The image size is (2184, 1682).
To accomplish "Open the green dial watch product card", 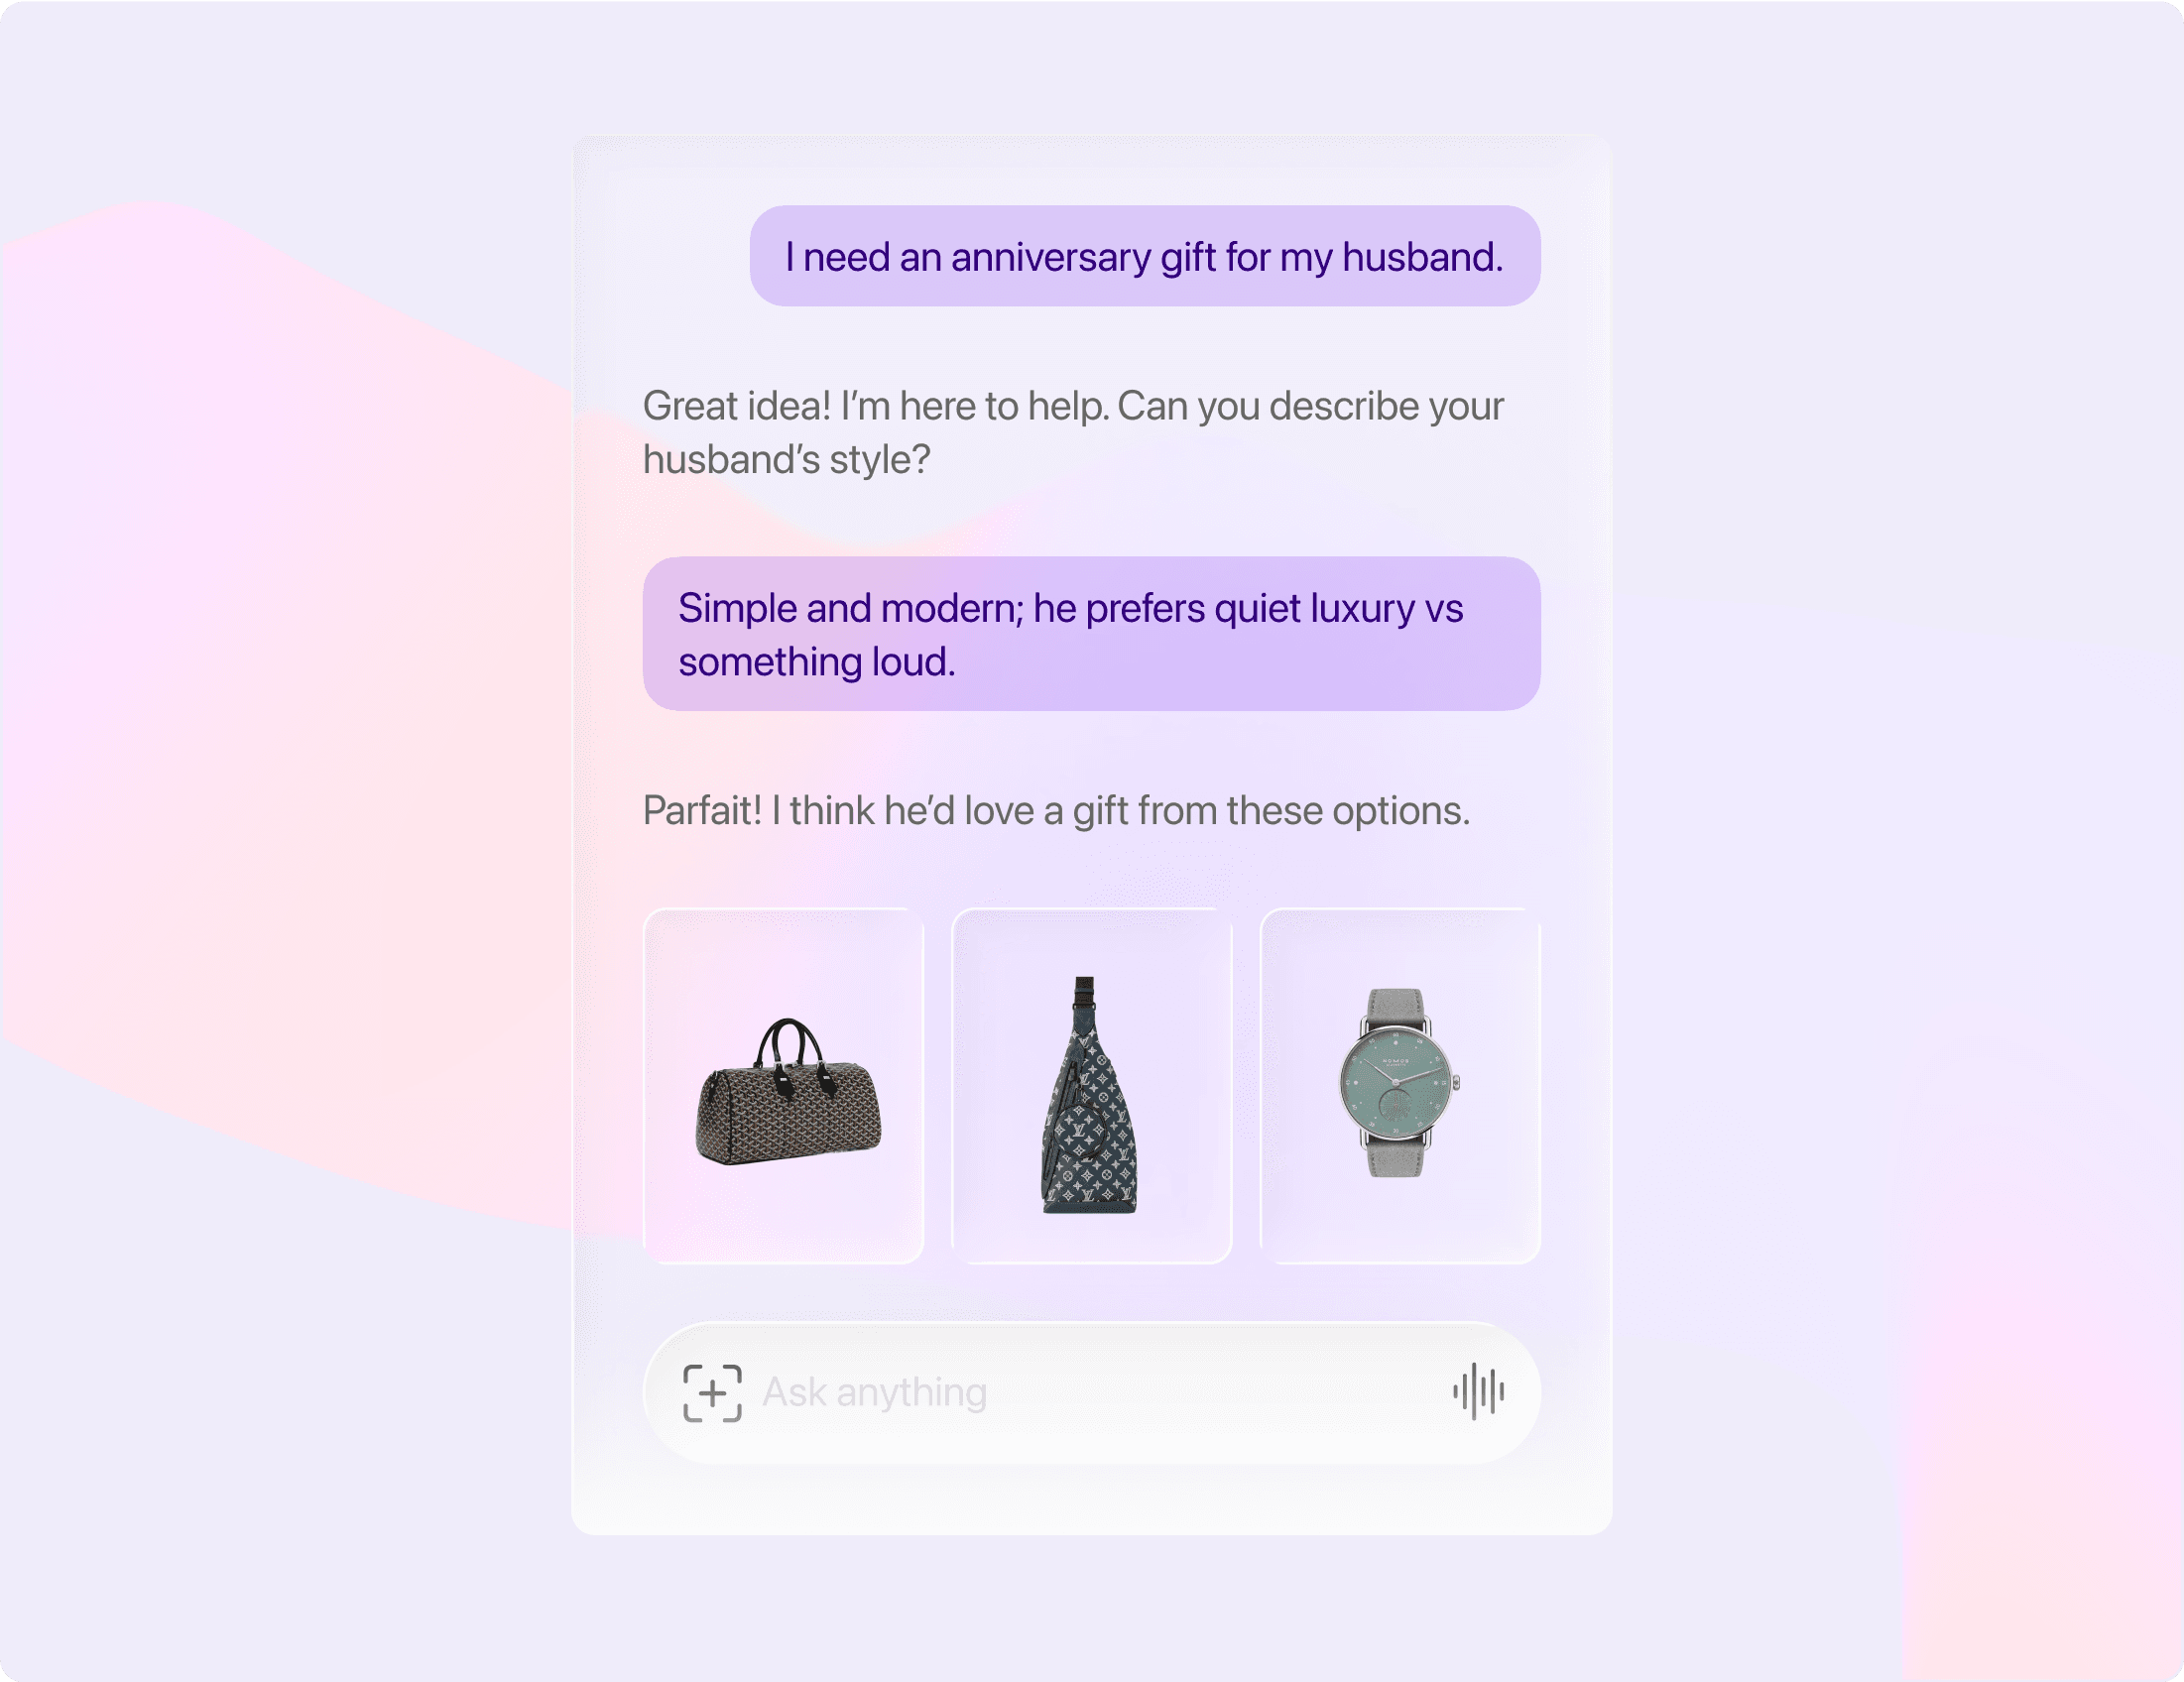I will point(1400,1086).
